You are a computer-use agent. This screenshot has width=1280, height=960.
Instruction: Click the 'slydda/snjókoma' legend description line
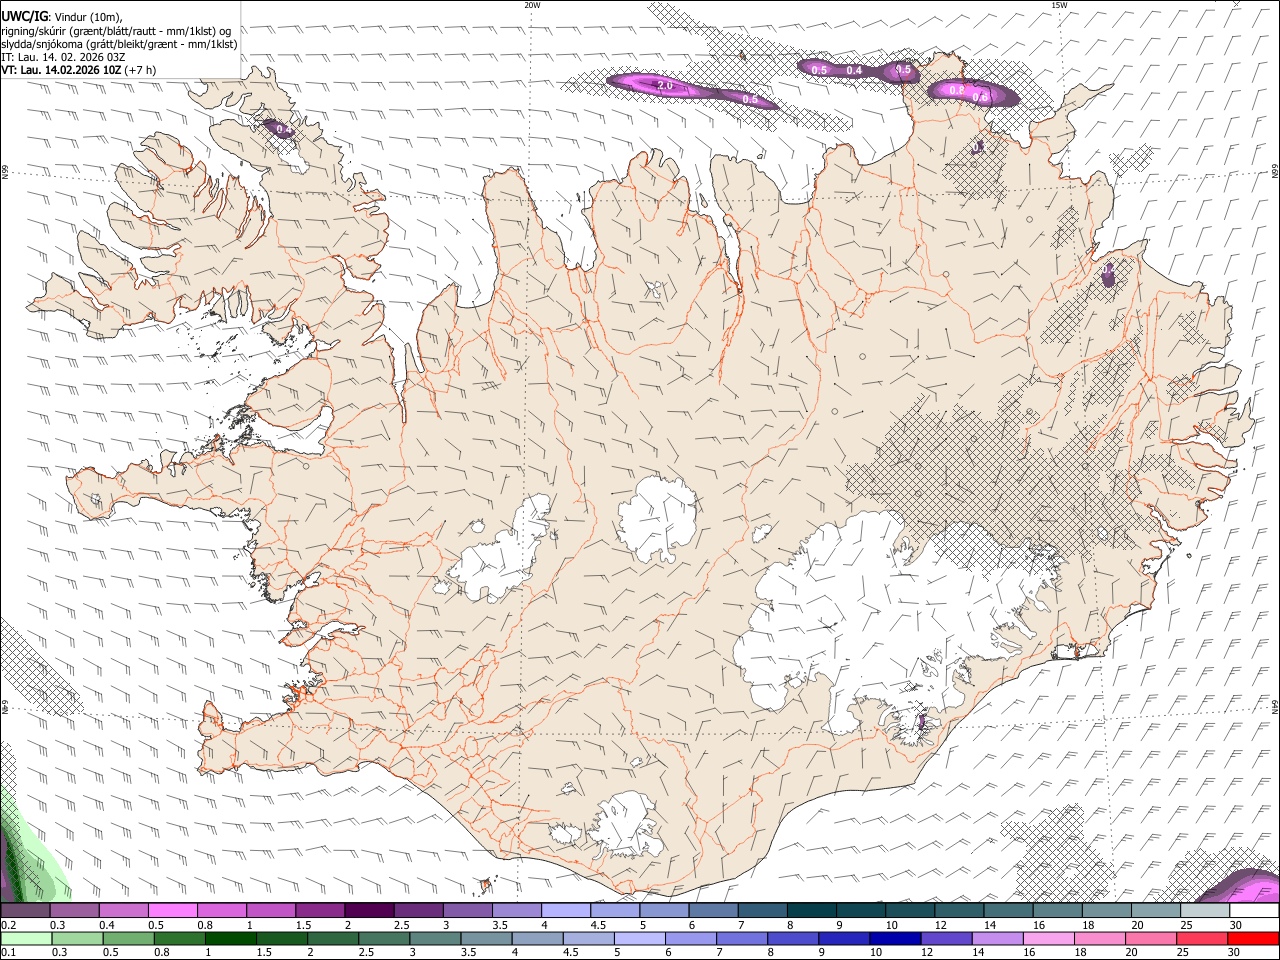[119, 44]
